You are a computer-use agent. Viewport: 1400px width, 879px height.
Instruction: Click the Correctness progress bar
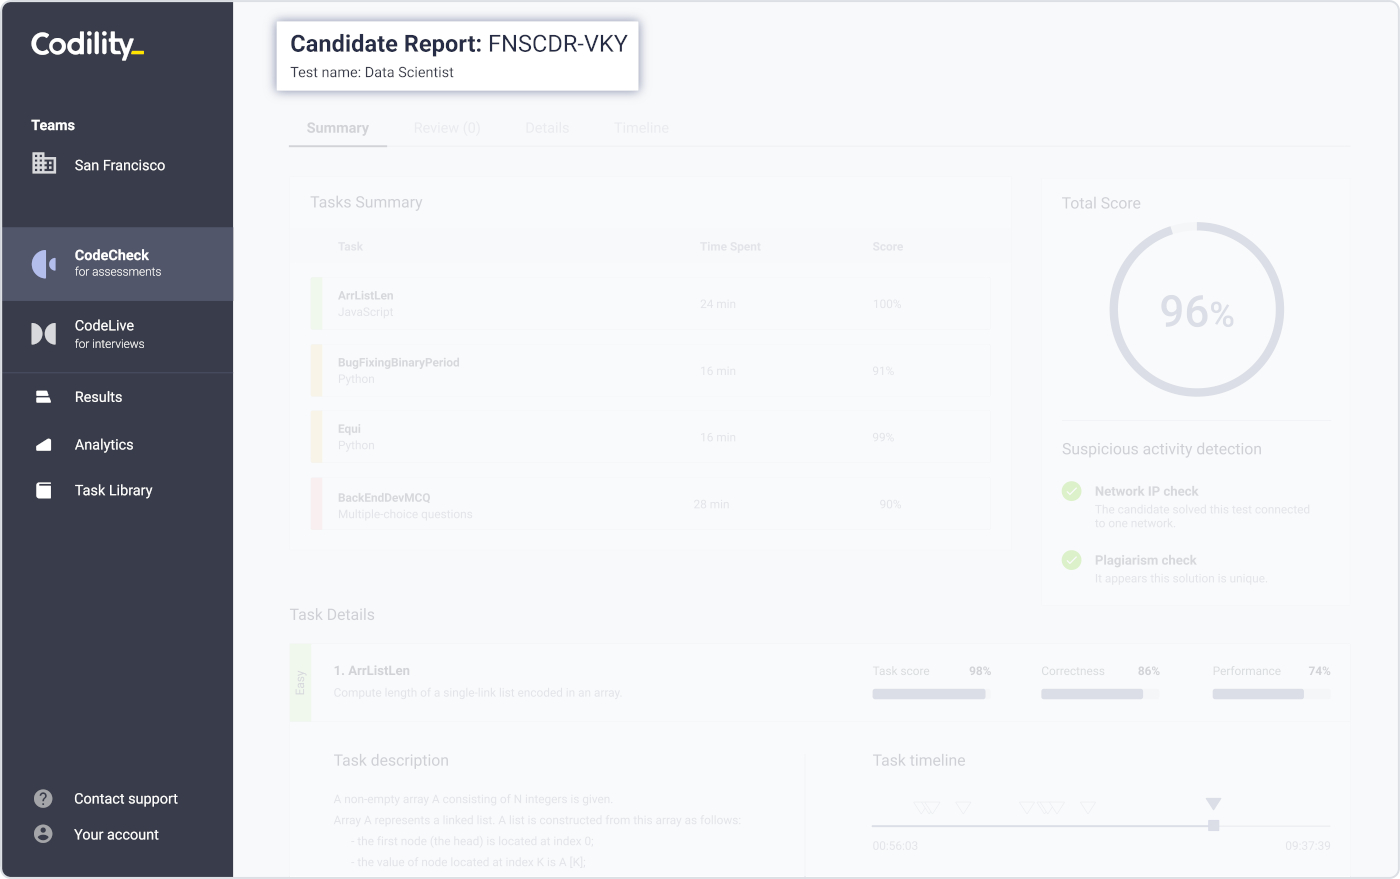1100,694
